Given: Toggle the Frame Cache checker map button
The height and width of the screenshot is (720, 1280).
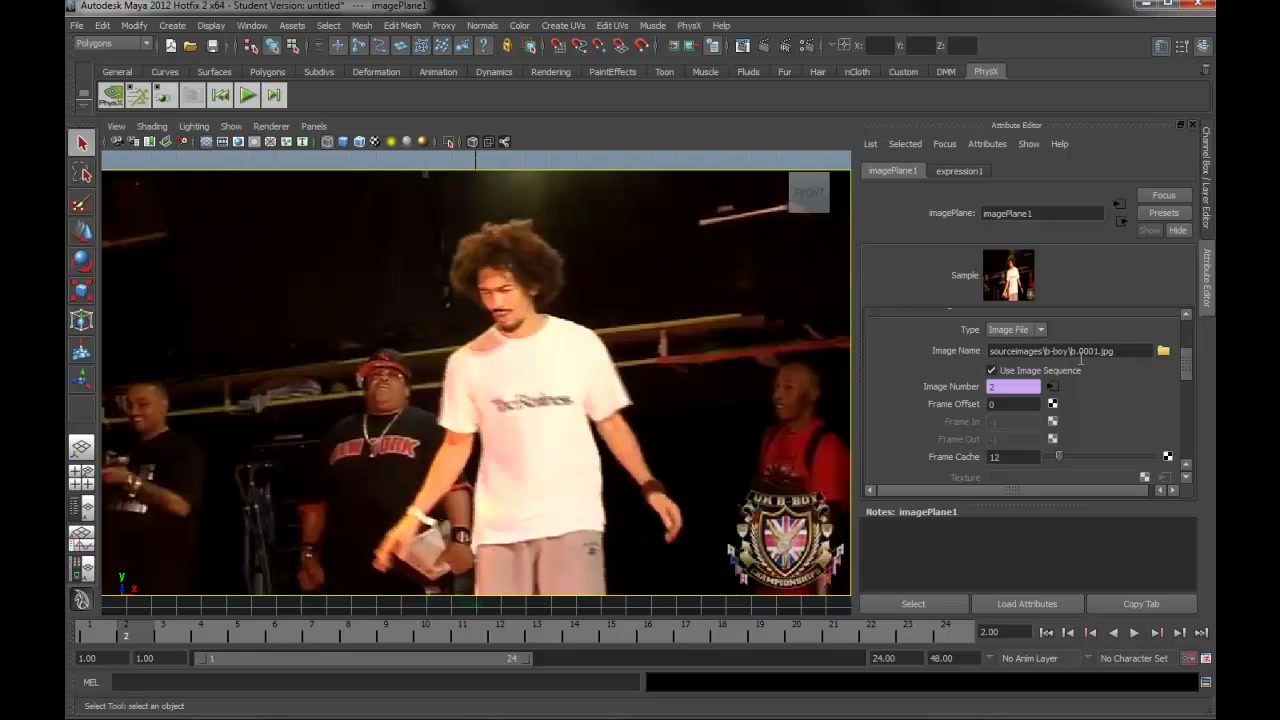Looking at the screenshot, I should (x=1167, y=457).
